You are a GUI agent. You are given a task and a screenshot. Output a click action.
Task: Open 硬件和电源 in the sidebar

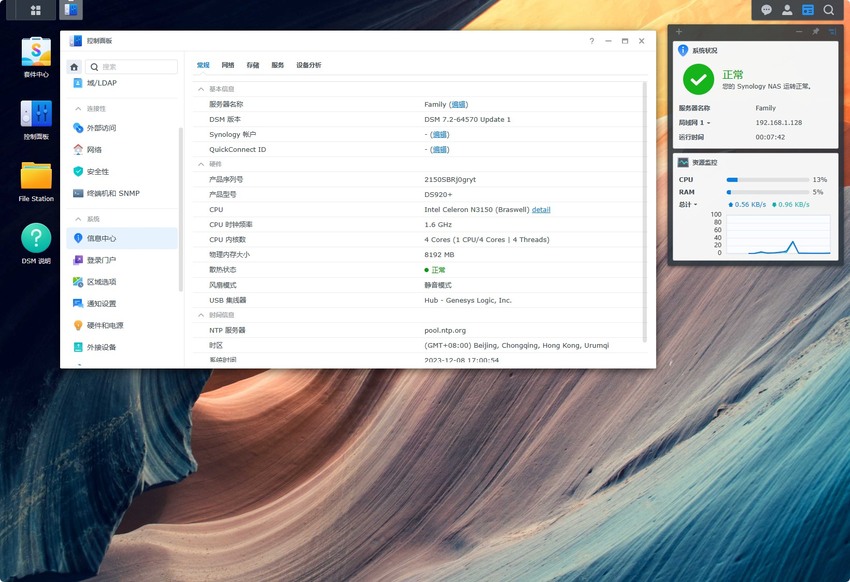coord(121,325)
